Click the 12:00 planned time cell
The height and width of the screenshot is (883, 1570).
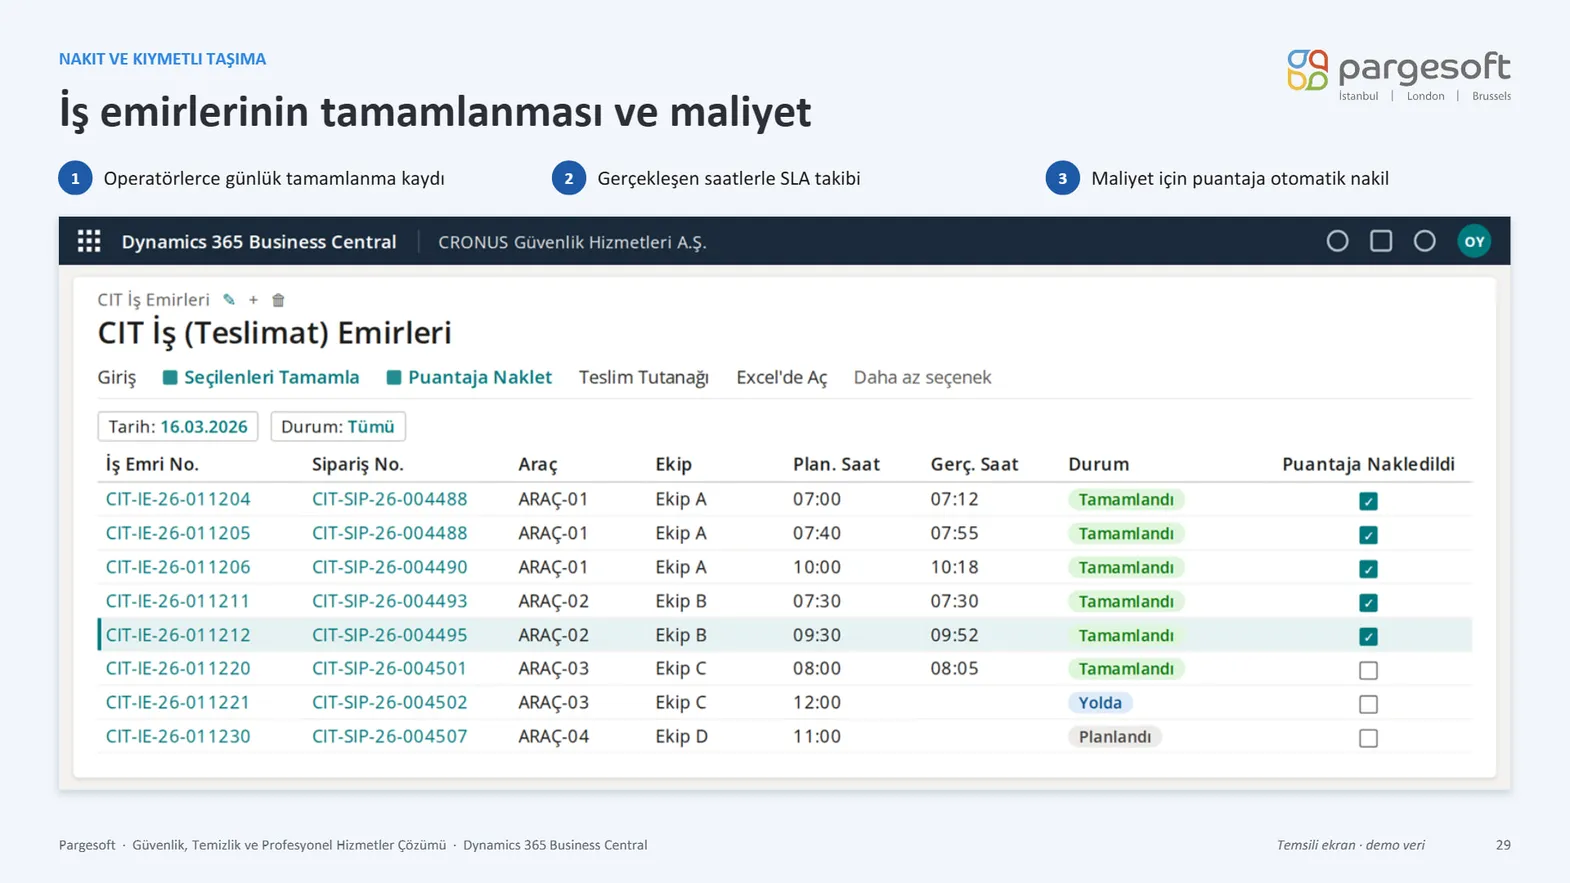[x=817, y=702]
